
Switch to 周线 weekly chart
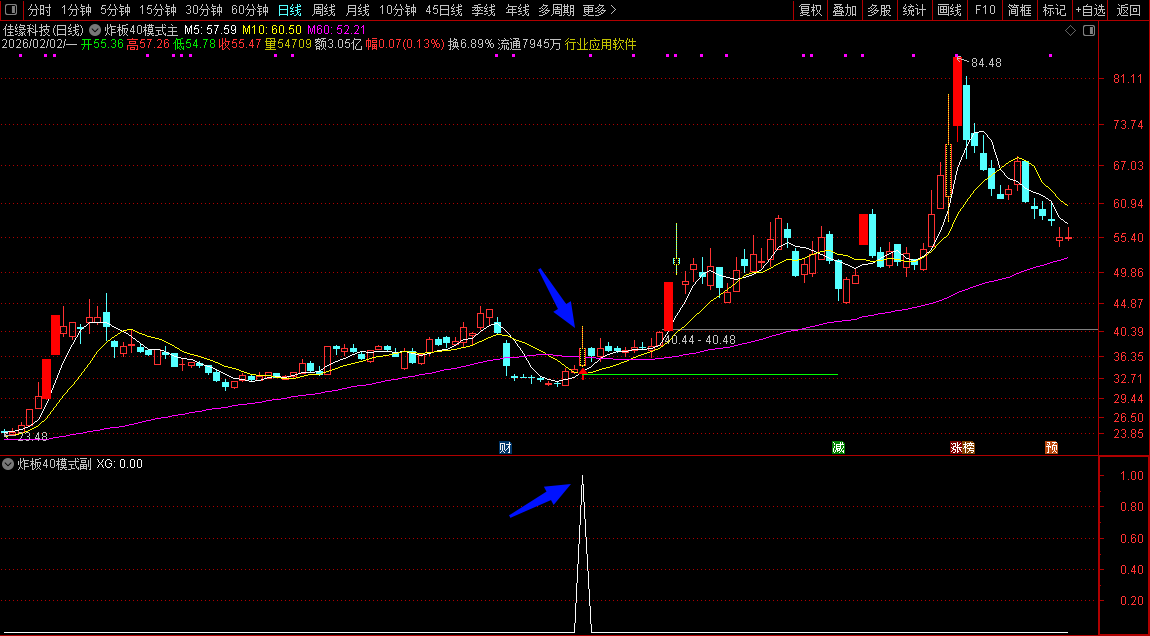coord(324,10)
